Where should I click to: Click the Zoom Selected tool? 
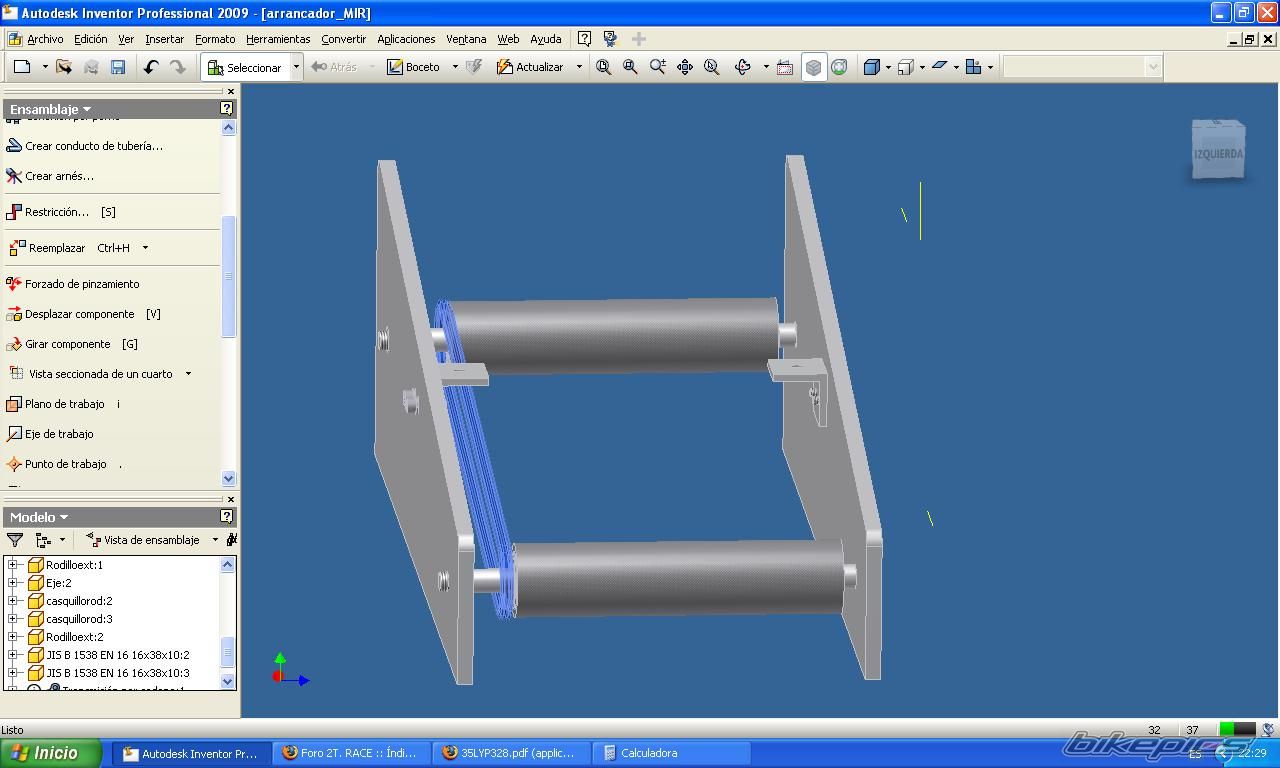[712, 67]
